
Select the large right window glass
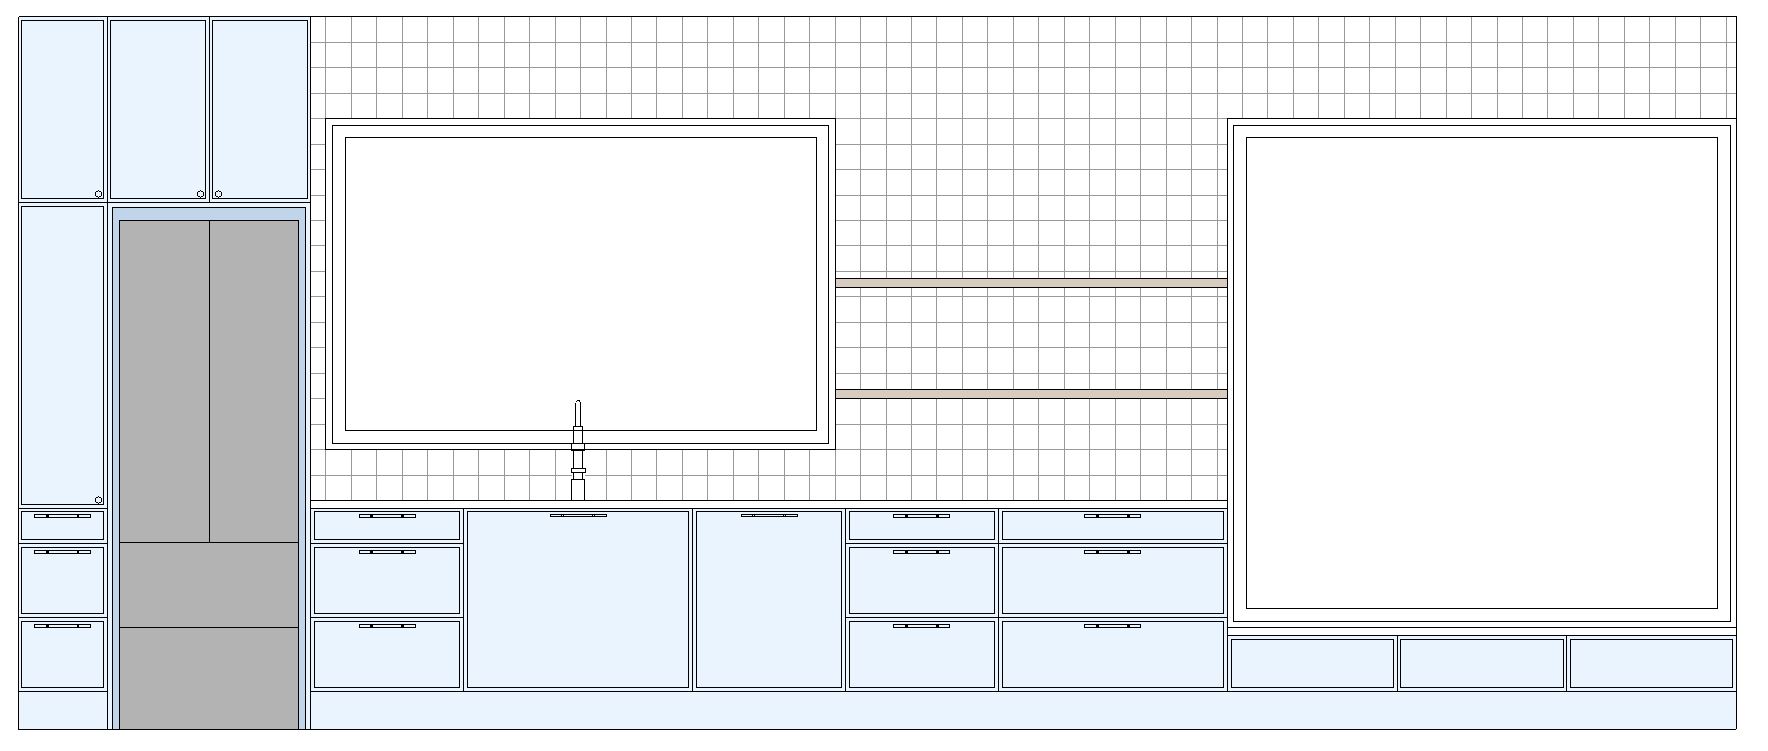coord(1481,372)
